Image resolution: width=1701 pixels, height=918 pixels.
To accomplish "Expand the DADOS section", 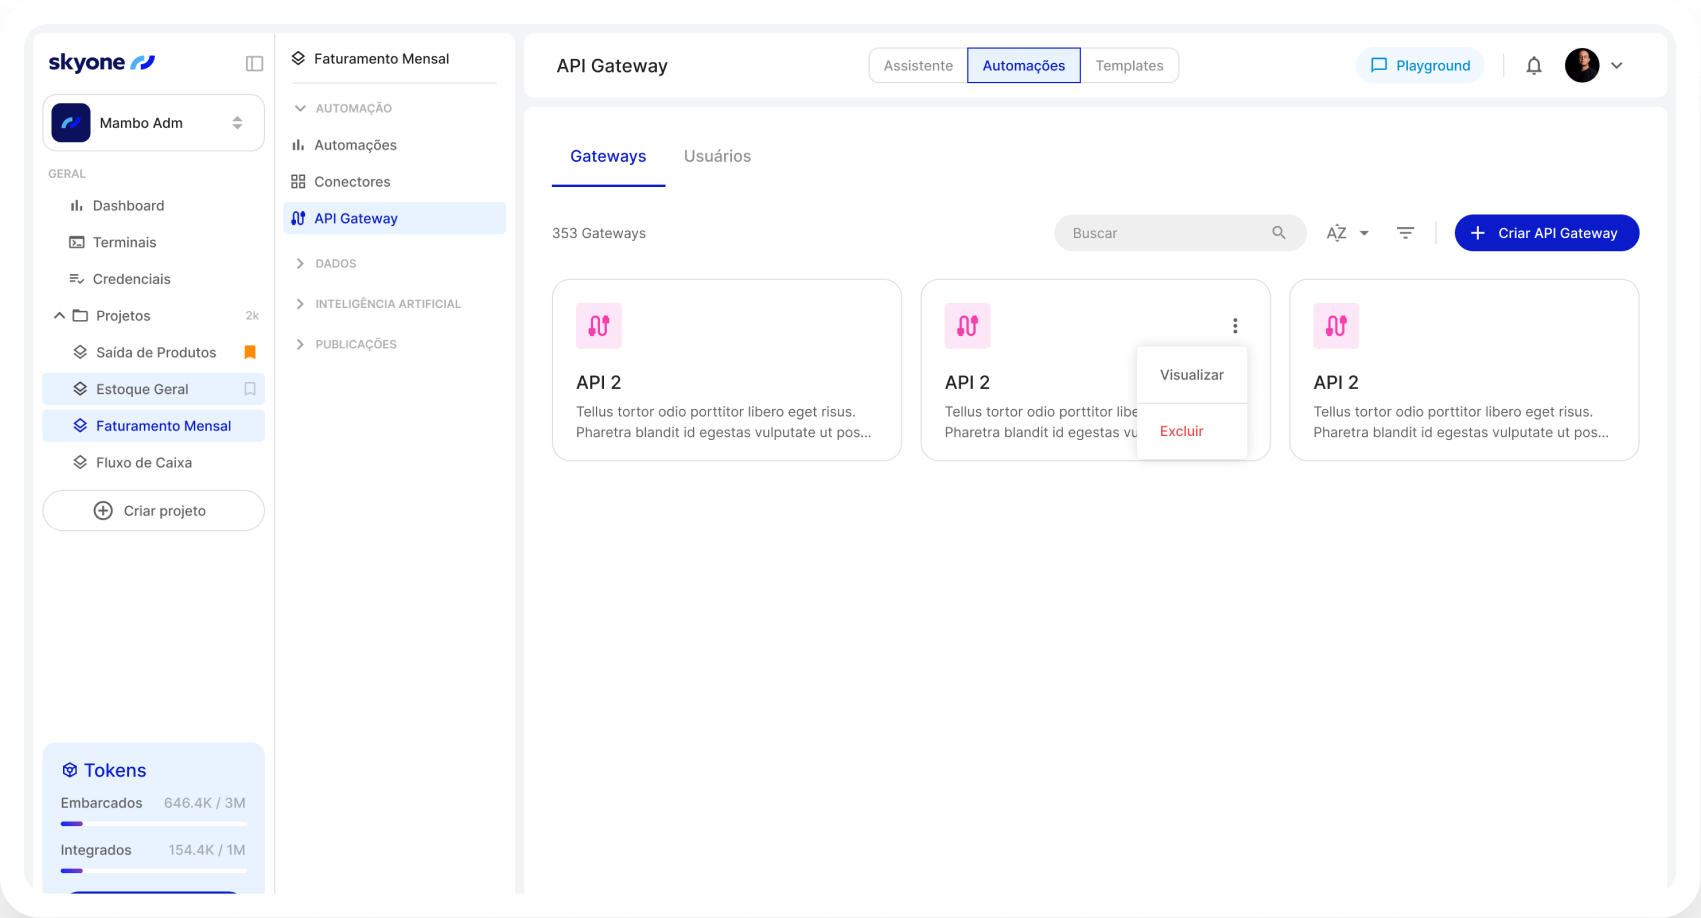I will click(x=299, y=263).
